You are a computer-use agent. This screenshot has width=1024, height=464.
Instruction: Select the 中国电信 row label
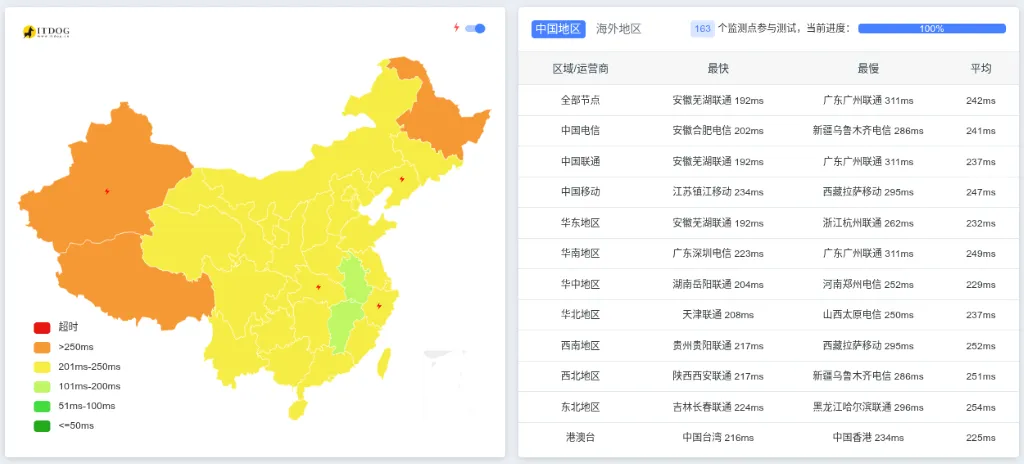click(x=580, y=131)
